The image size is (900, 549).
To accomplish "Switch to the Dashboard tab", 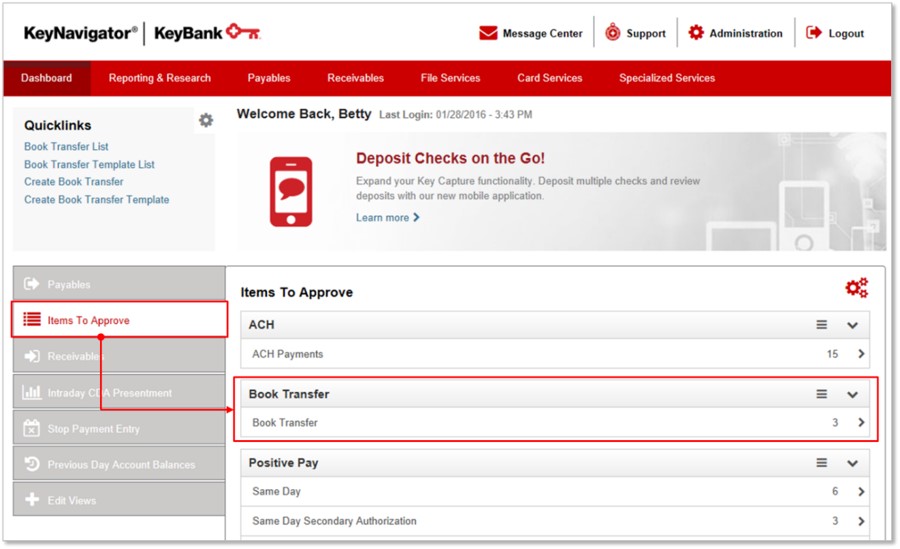I will pyautogui.click(x=46, y=78).
